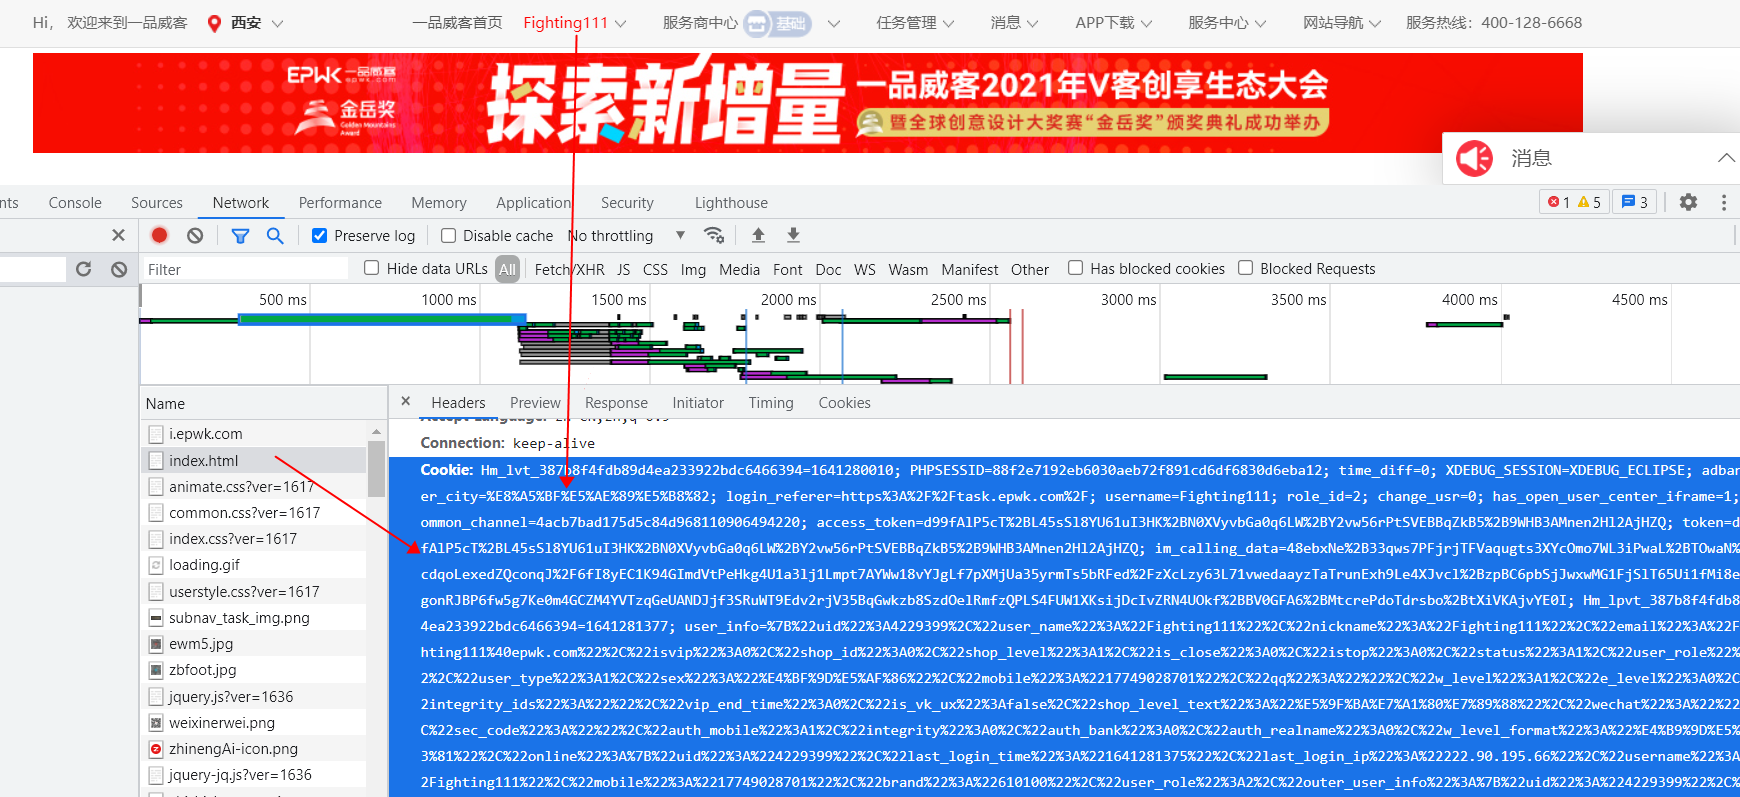
Task: Select the weixinerwei.png request row
Action: [x=253, y=723]
